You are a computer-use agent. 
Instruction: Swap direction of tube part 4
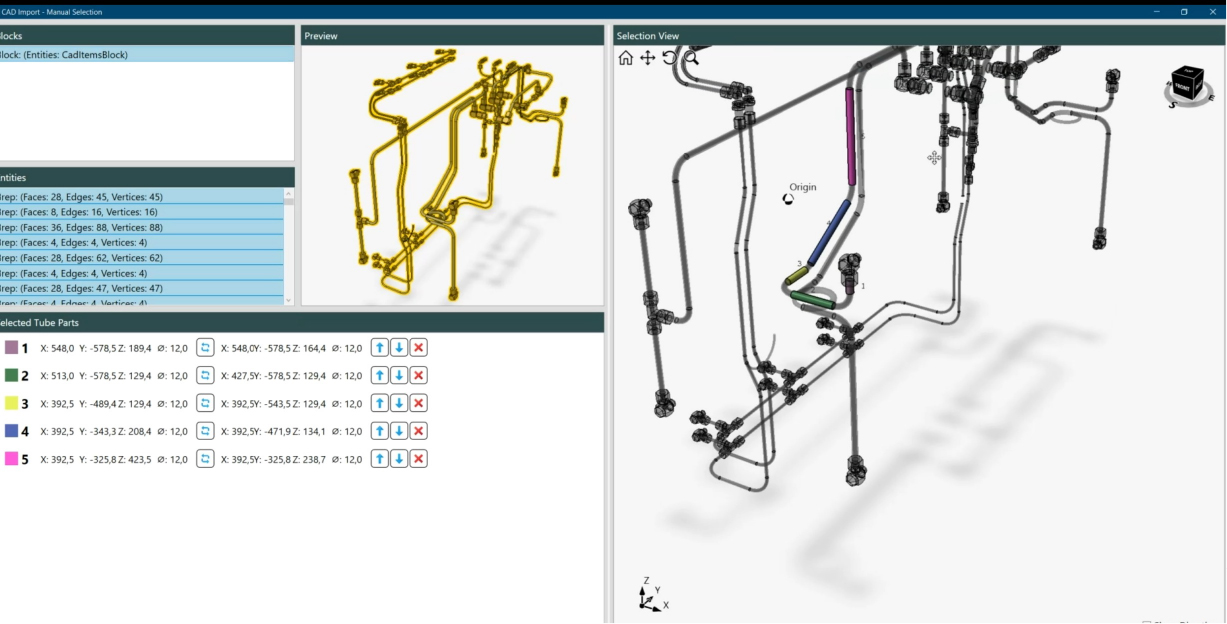pos(204,431)
